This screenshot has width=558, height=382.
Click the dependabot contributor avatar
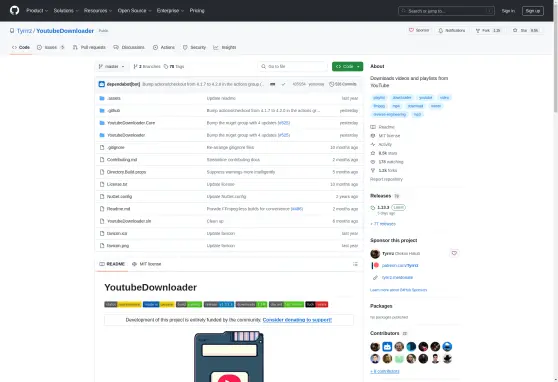[x=387, y=346]
